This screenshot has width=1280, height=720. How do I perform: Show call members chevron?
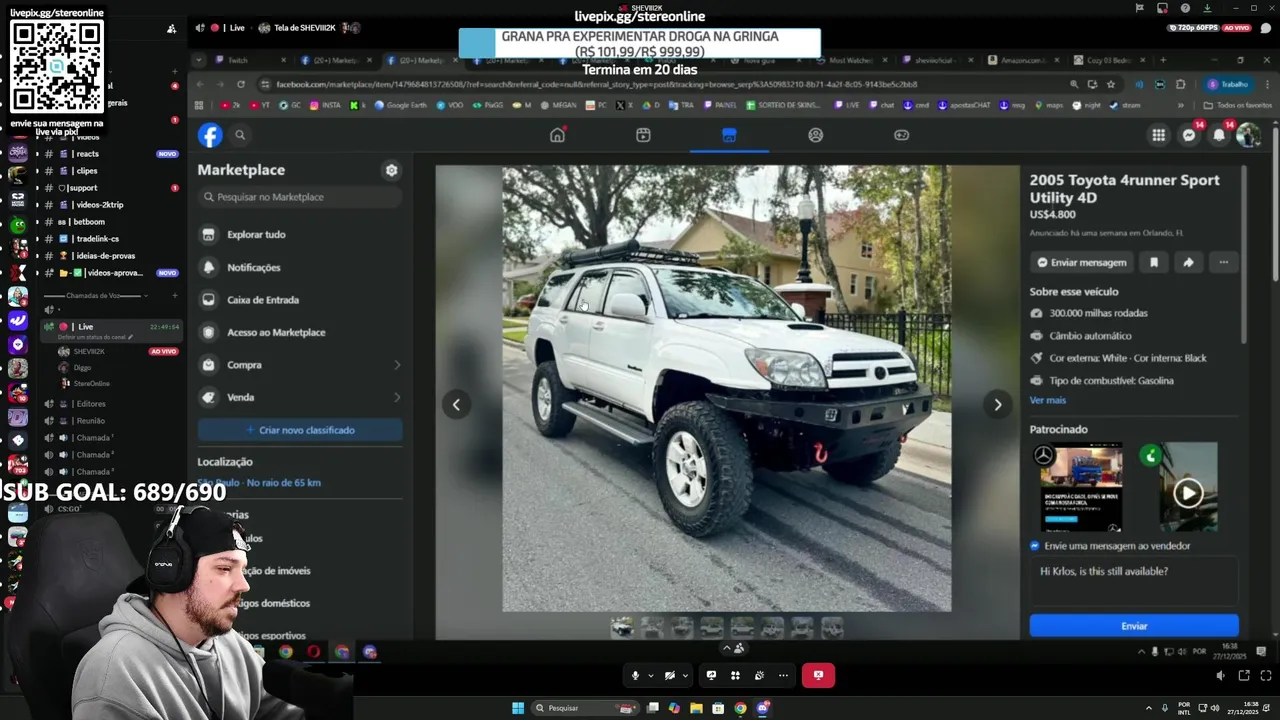pyautogui.click(x=733, y=648)
